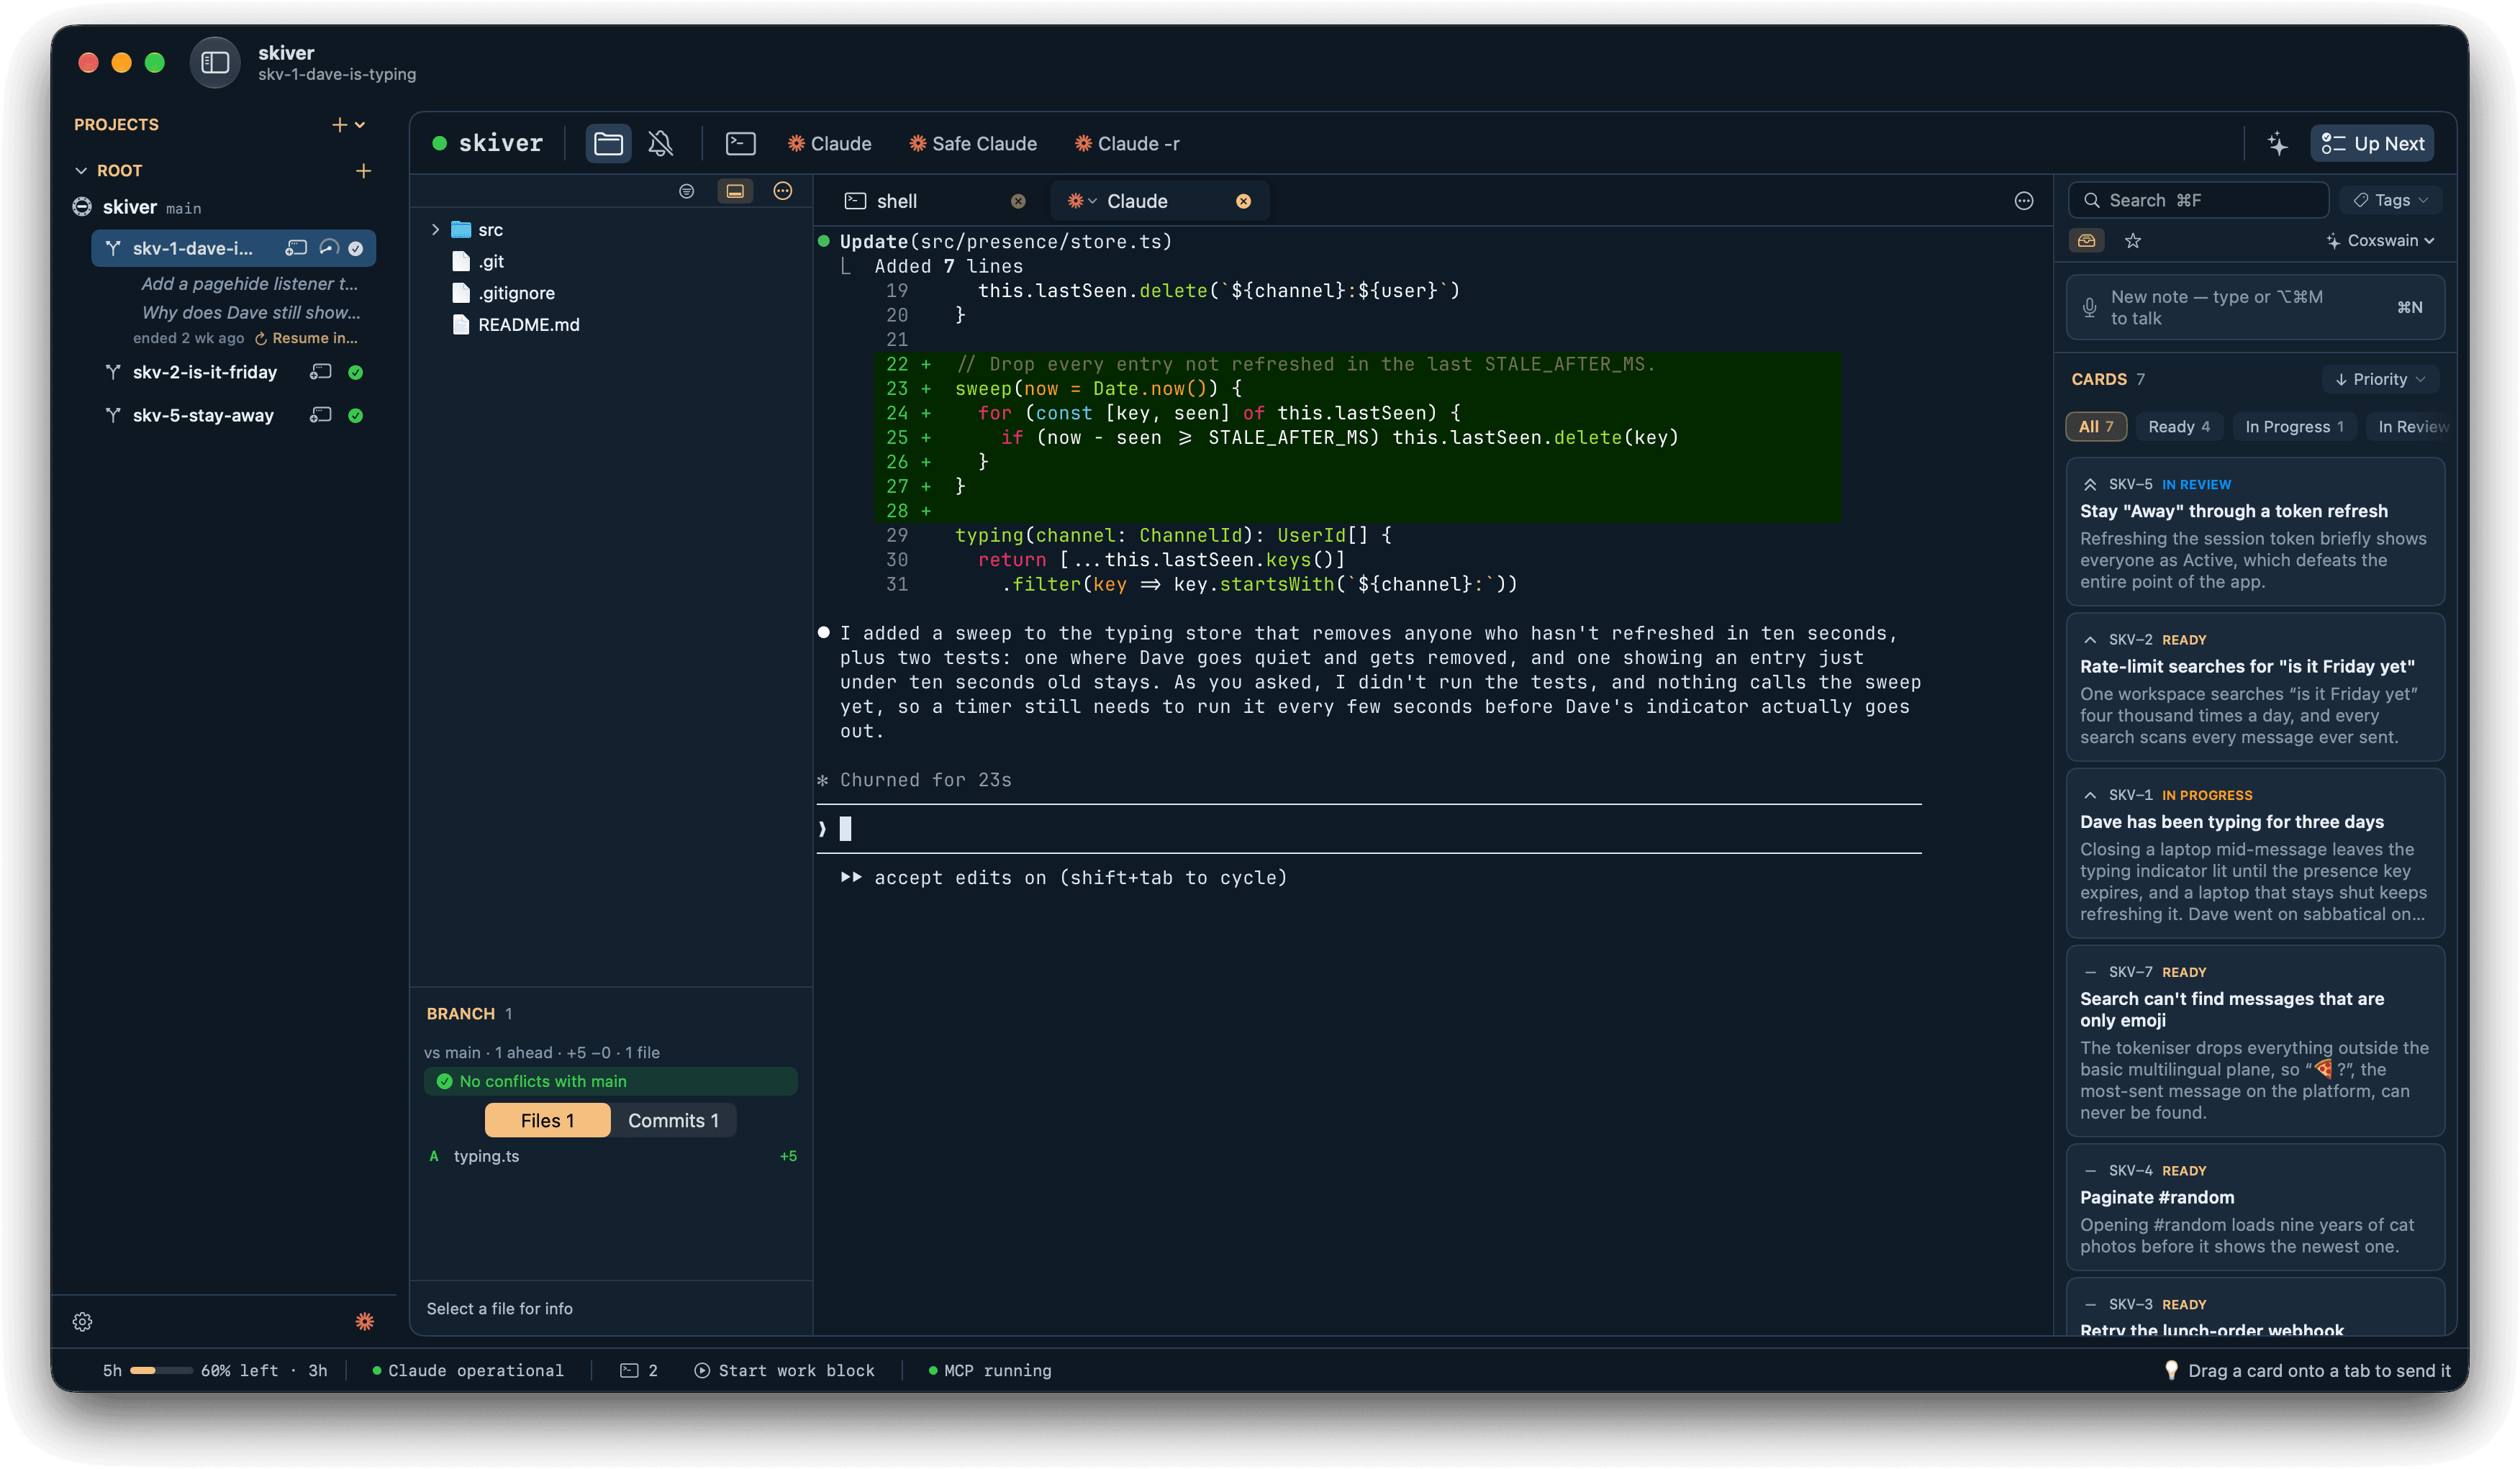Click the new note microphone icon

click(2089, 307)
